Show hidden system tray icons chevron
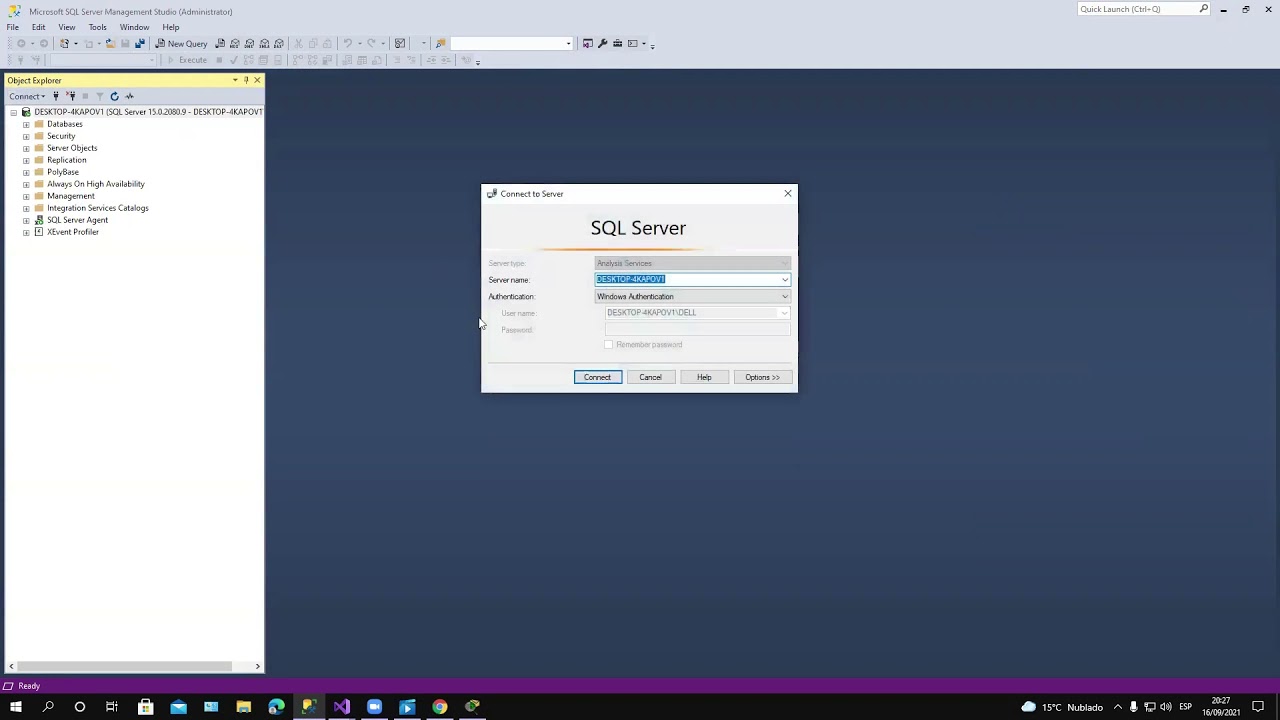 [x=1118, y=707]
